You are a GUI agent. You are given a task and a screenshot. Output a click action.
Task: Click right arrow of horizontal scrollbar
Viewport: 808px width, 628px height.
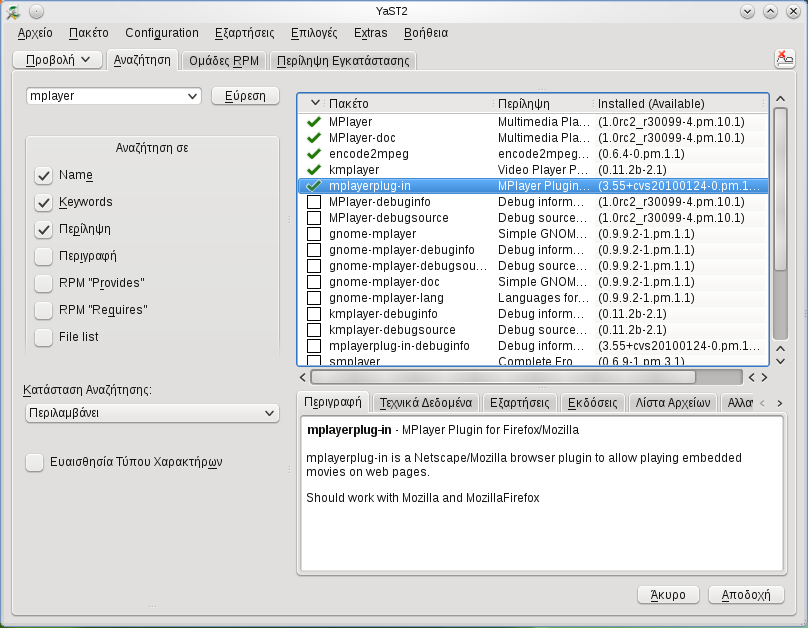pos(765,378)
